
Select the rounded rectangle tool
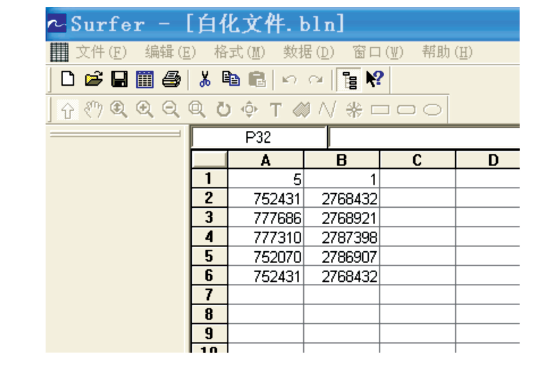point(406,110)
